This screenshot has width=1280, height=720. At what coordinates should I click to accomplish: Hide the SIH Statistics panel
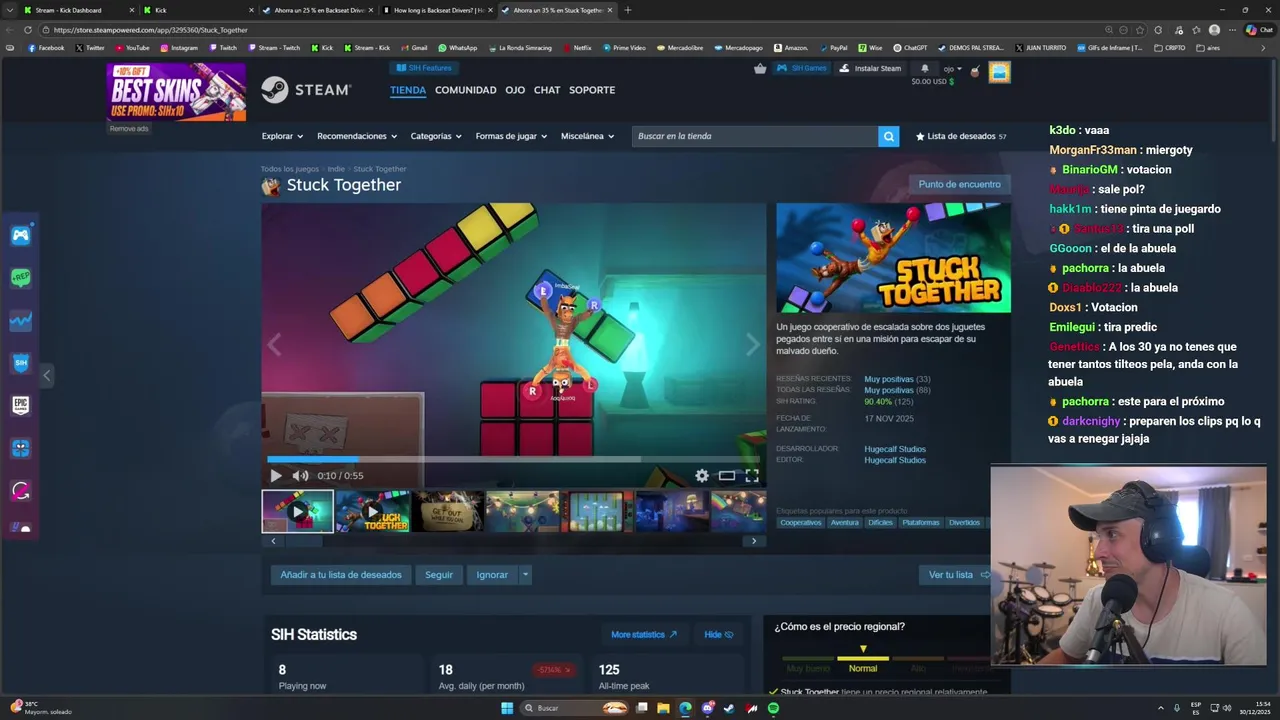tap(719, 635)
